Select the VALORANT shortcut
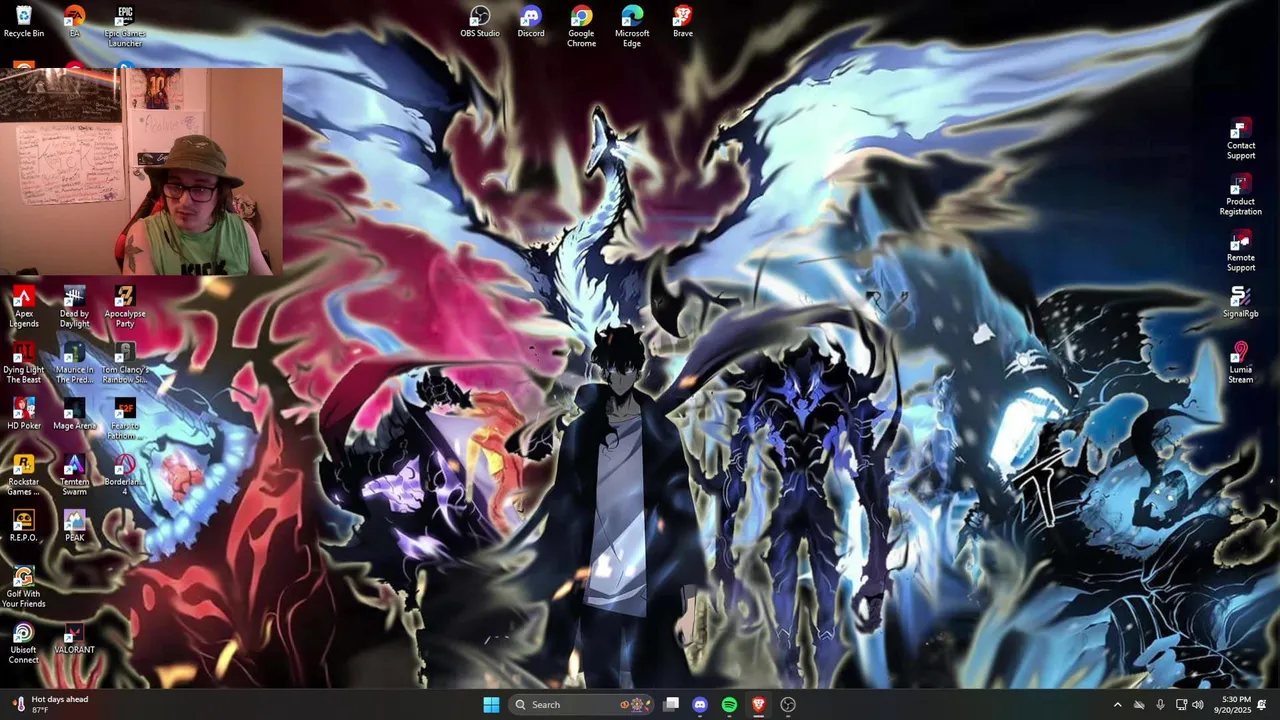1280x720 pixels. click(74, 638)
